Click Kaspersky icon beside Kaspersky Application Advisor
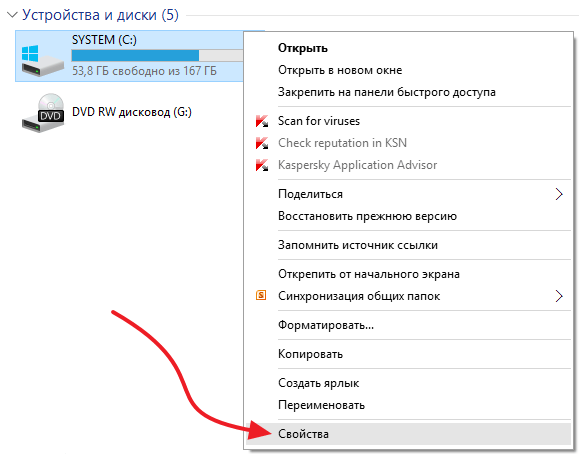This screenshot has height=454, width=579. (262, 165)
